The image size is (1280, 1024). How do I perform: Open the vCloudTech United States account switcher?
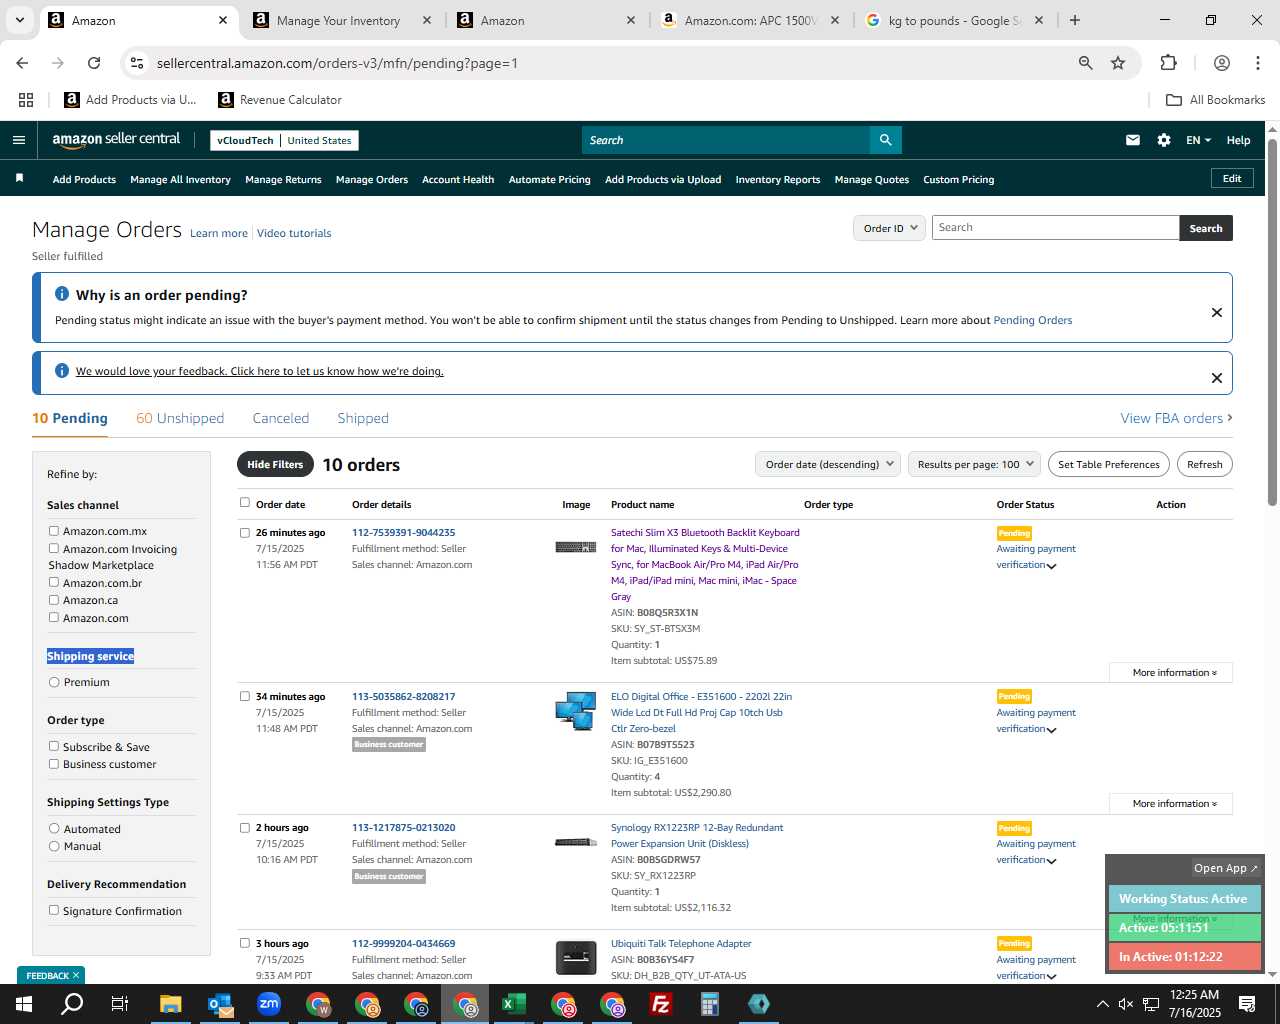(x=284, y=141)
